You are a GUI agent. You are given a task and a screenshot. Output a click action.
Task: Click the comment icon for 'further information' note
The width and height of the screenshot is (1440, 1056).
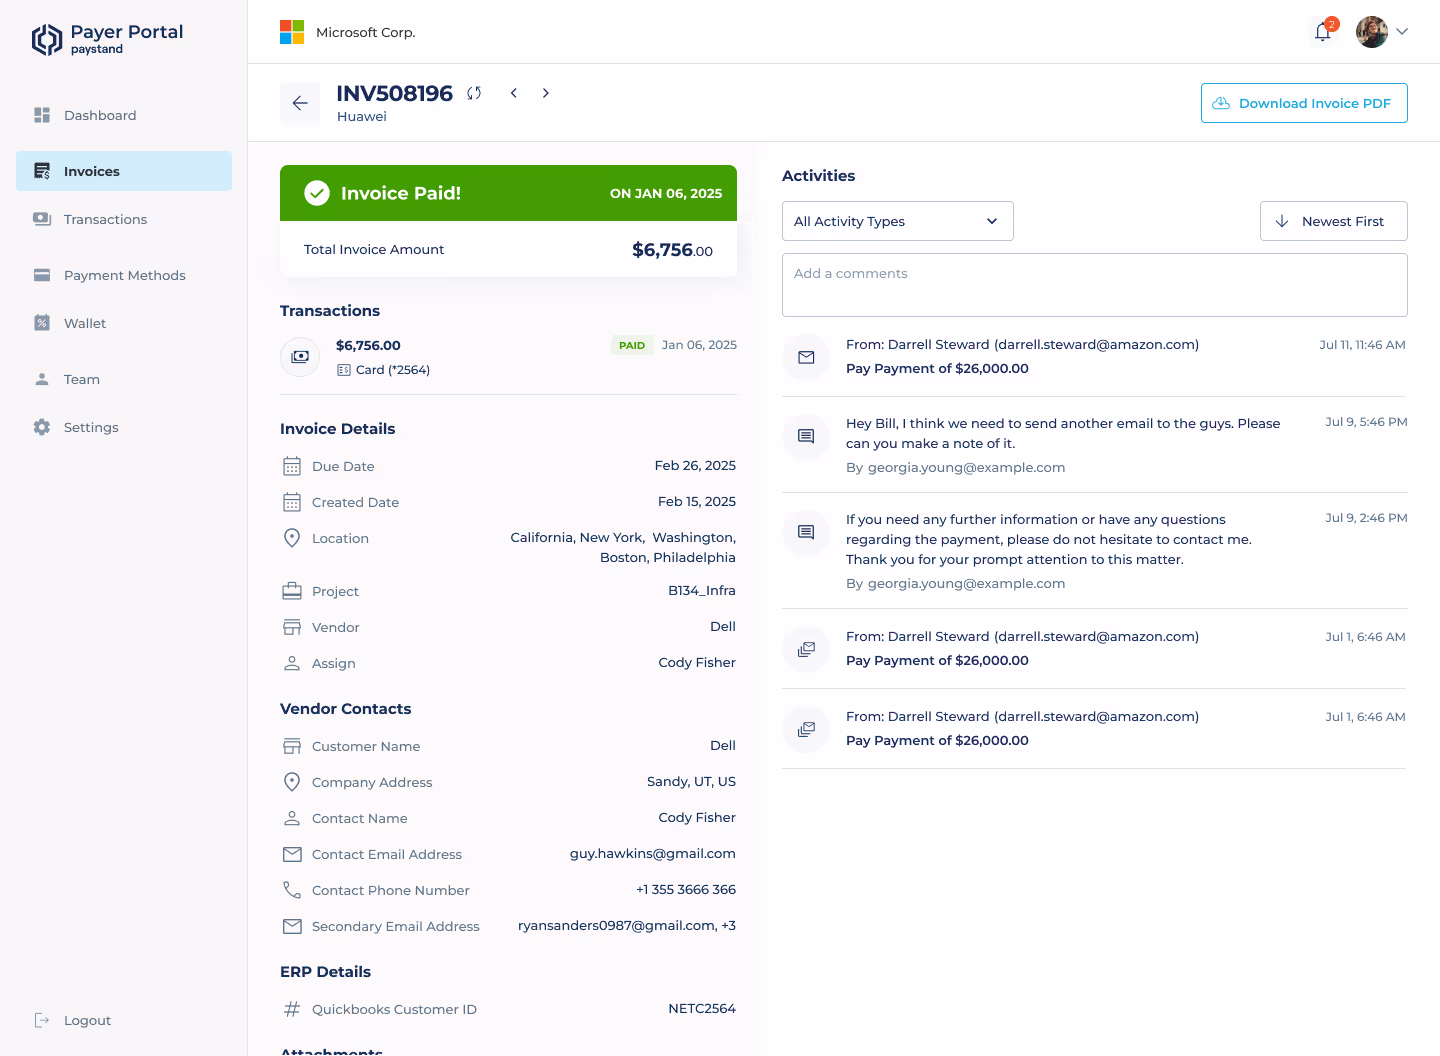click(806, 532)
